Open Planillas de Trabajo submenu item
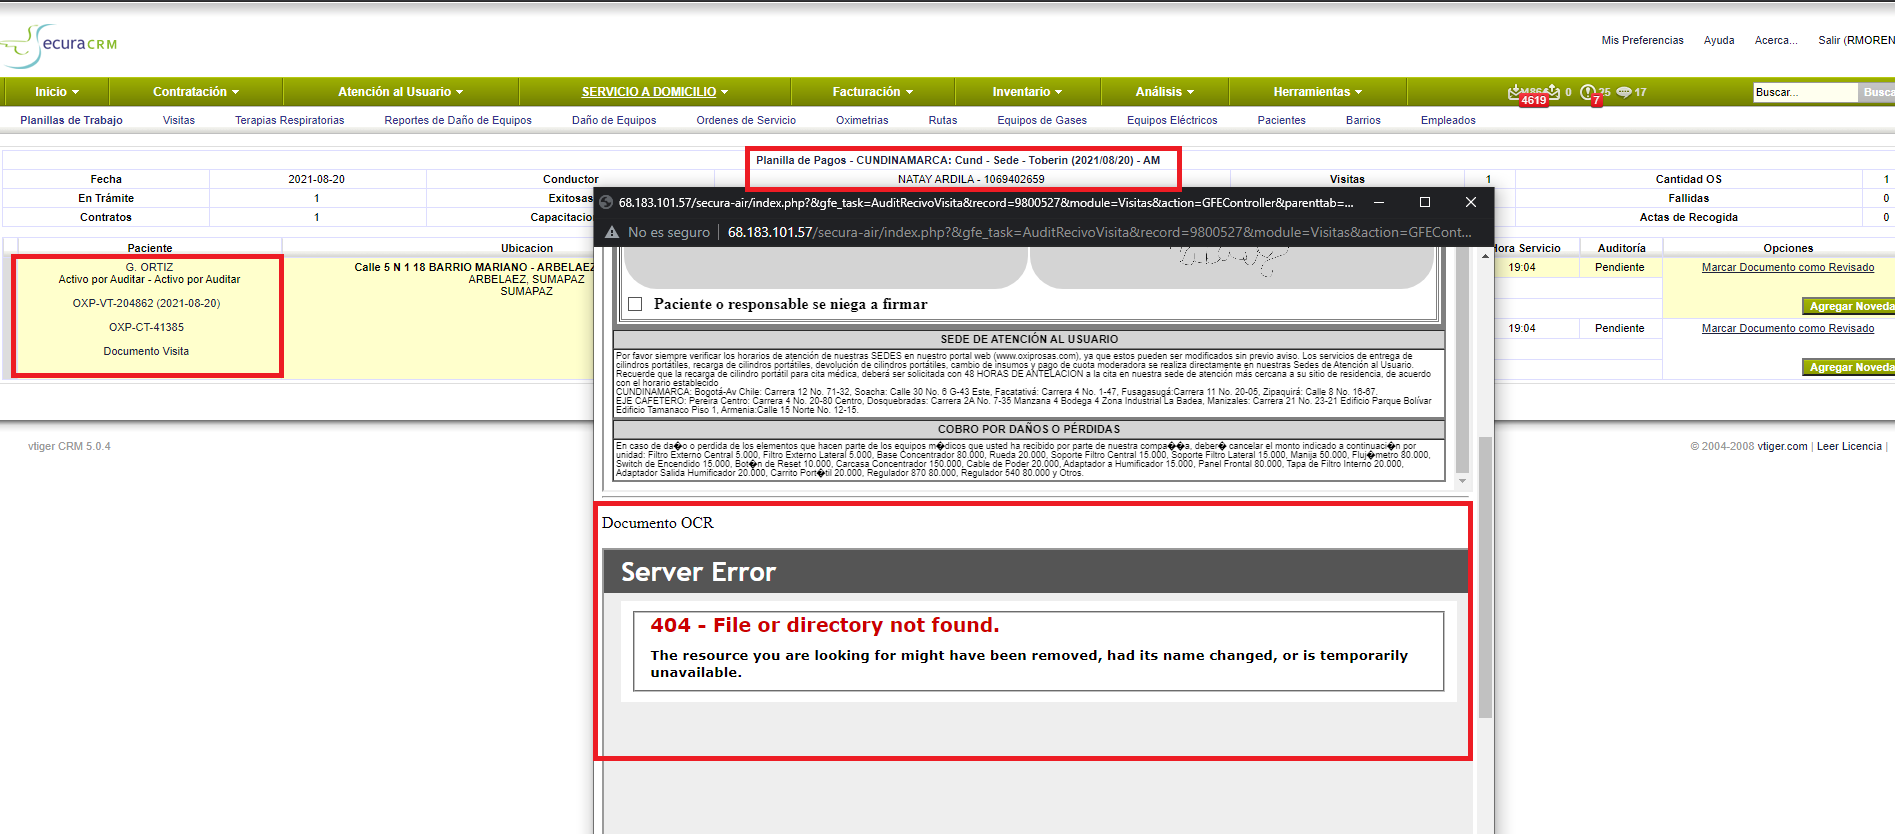1895x834 pixels. click(x=72, y=120)
